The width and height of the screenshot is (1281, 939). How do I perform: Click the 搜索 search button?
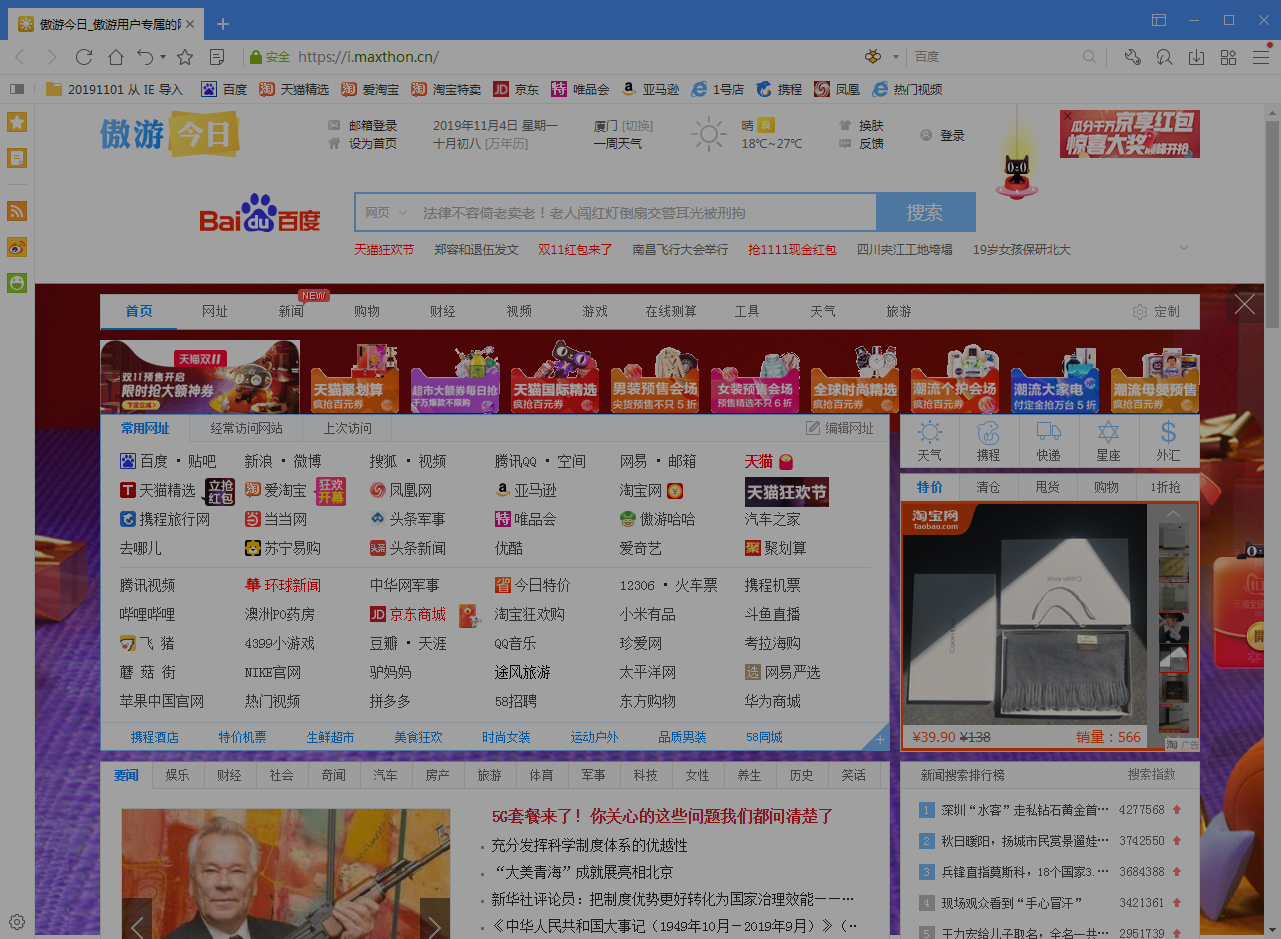pos(926,212)
